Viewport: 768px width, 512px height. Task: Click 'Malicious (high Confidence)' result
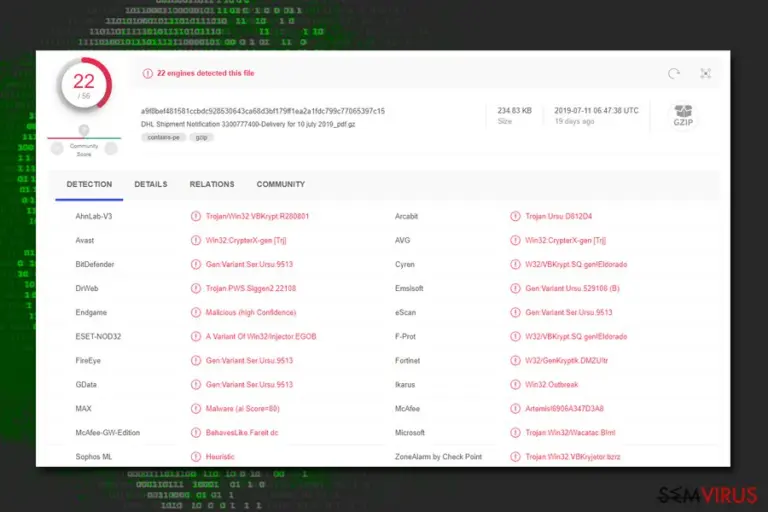[251, 312]
